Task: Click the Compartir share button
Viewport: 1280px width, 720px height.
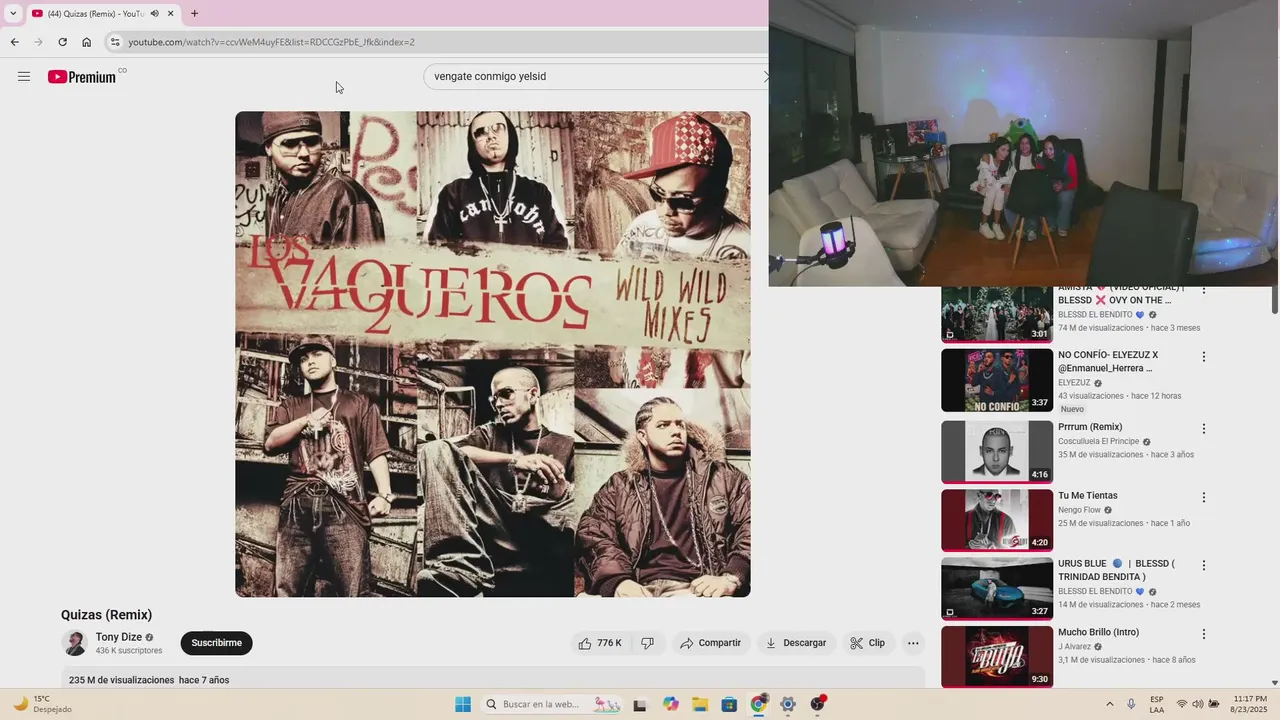Action: [711, 643]
